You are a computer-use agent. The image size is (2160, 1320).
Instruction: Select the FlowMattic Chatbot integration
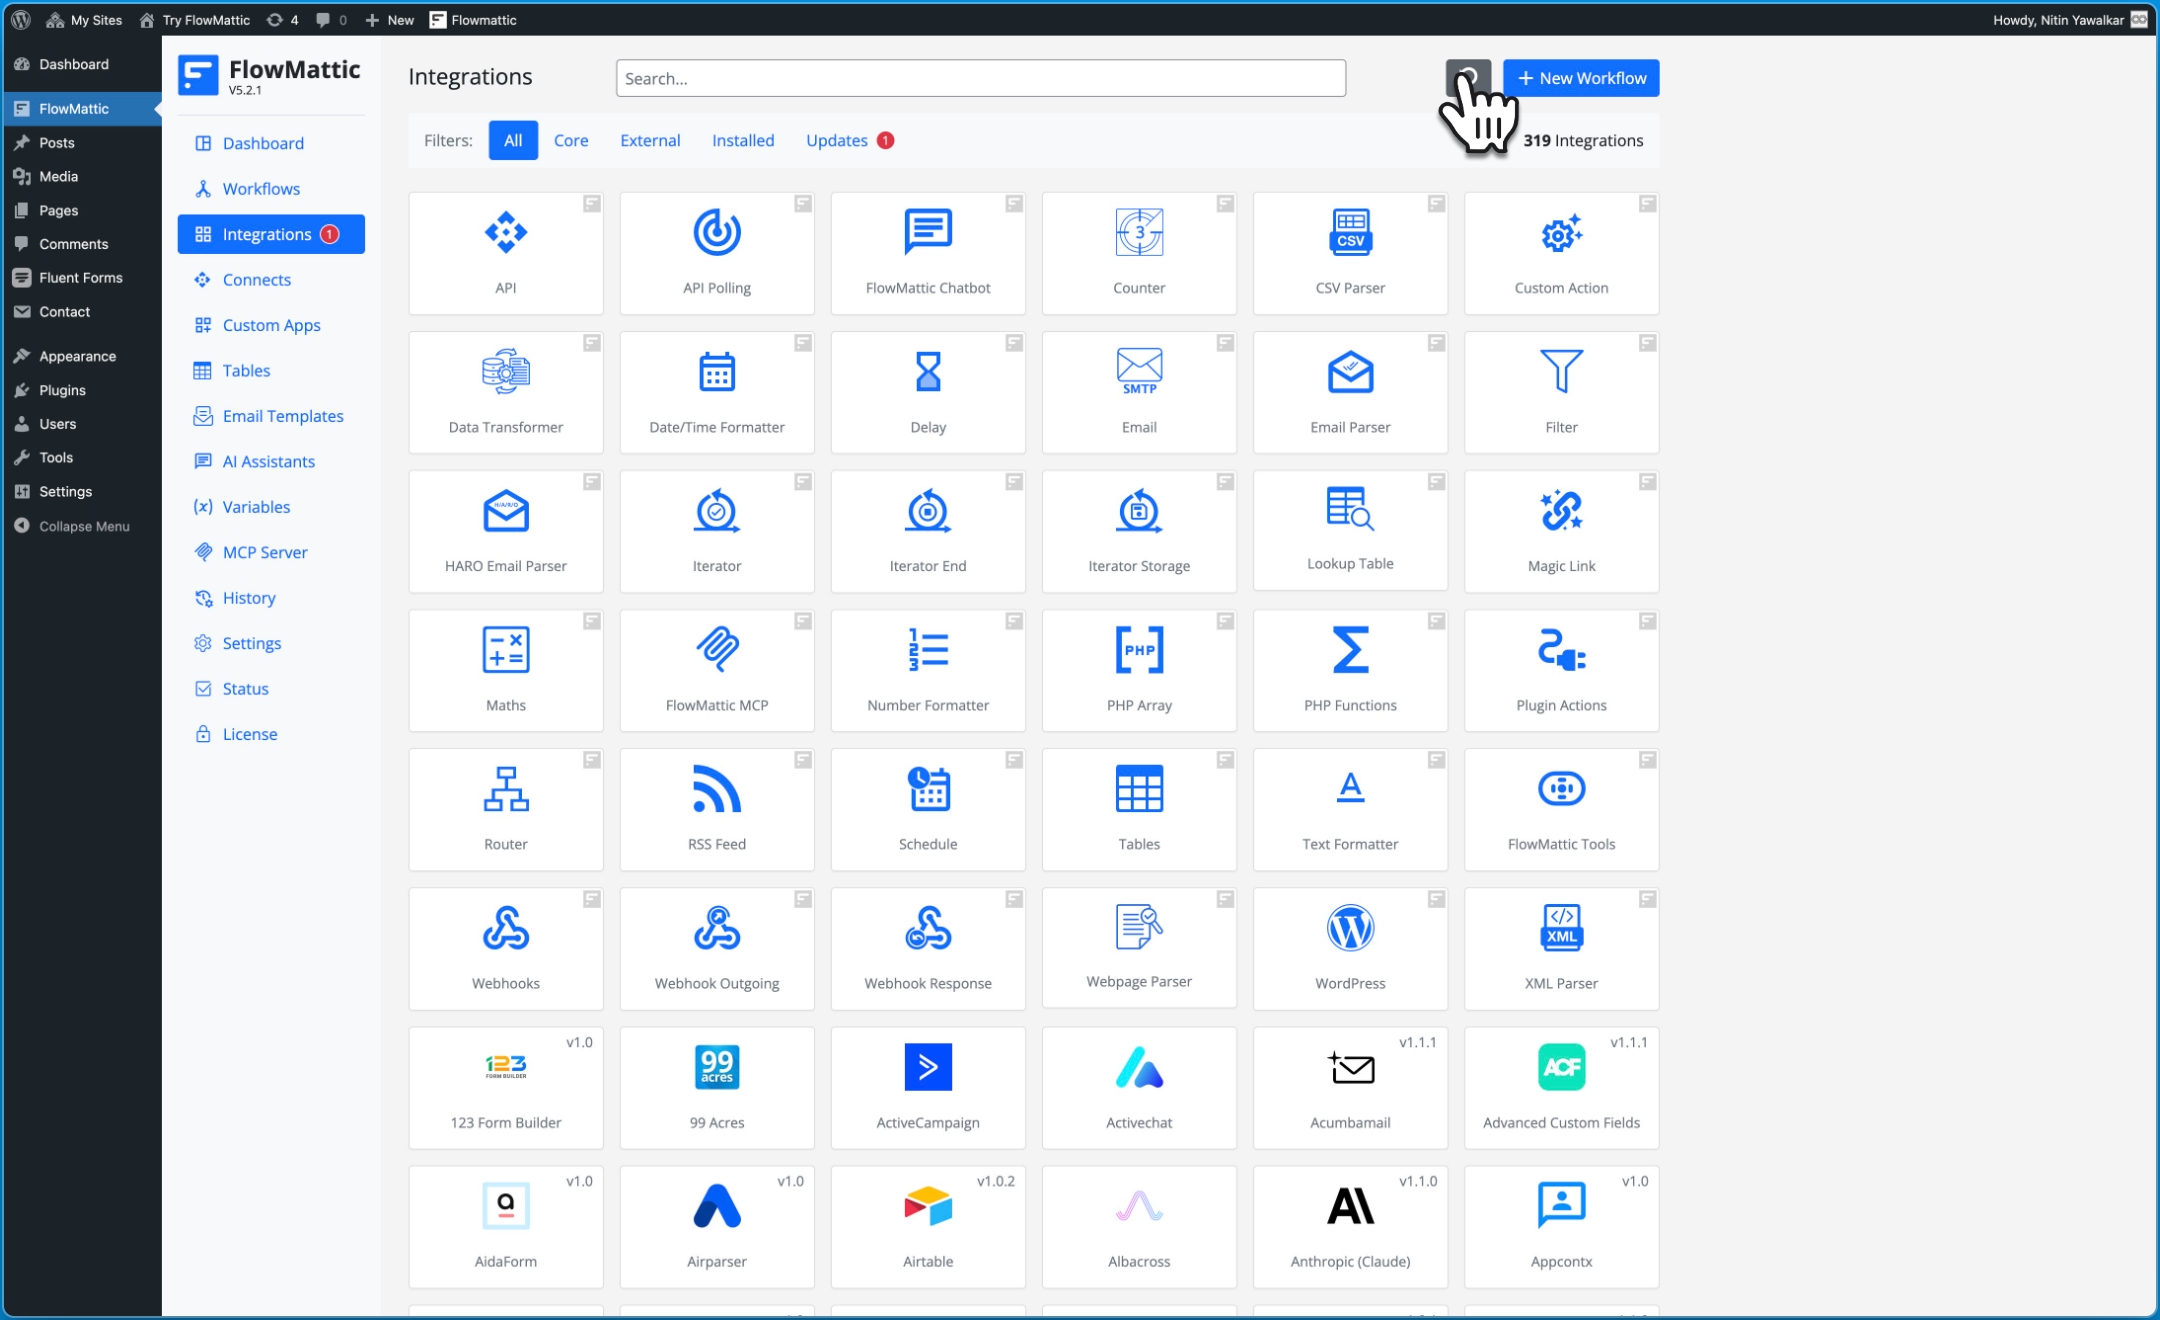click(928, 253)
